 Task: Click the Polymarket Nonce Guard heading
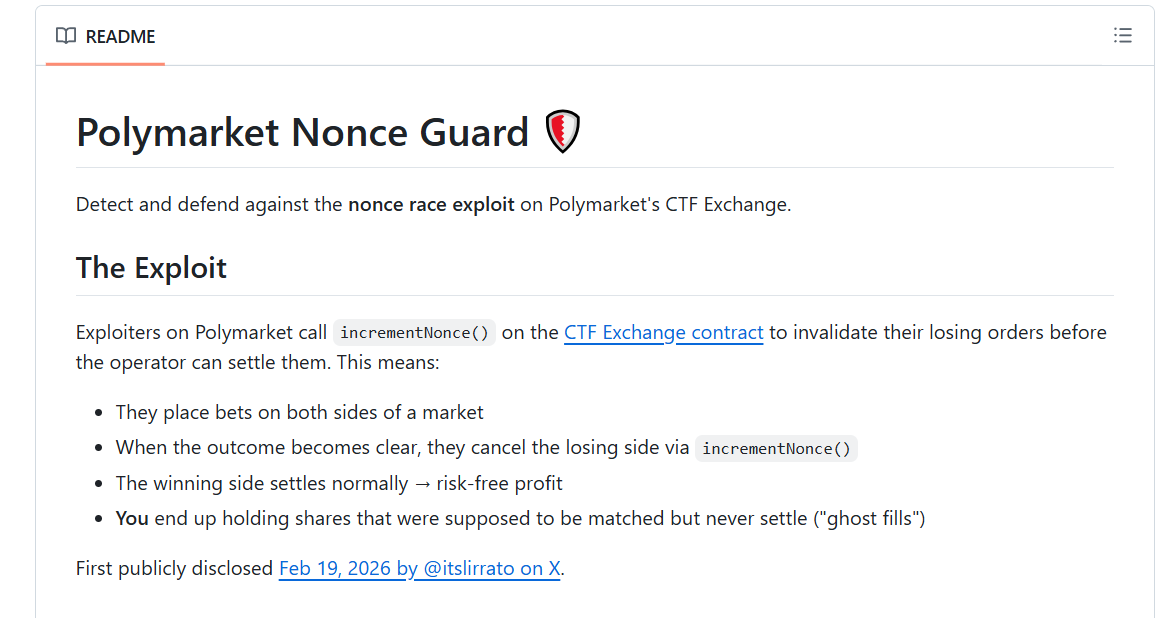pyautogui.click(x=302, y=132)
